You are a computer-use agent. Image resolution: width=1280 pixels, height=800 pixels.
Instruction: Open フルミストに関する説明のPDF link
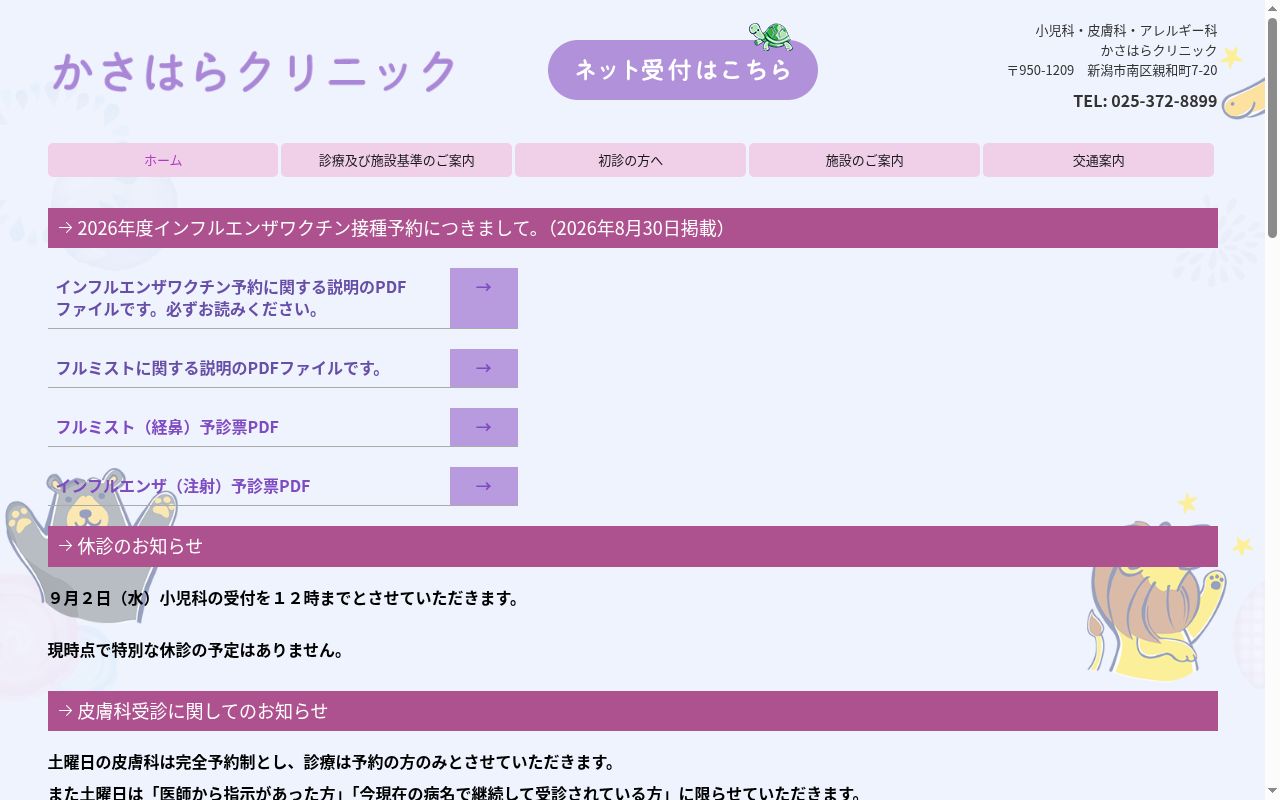222,368
